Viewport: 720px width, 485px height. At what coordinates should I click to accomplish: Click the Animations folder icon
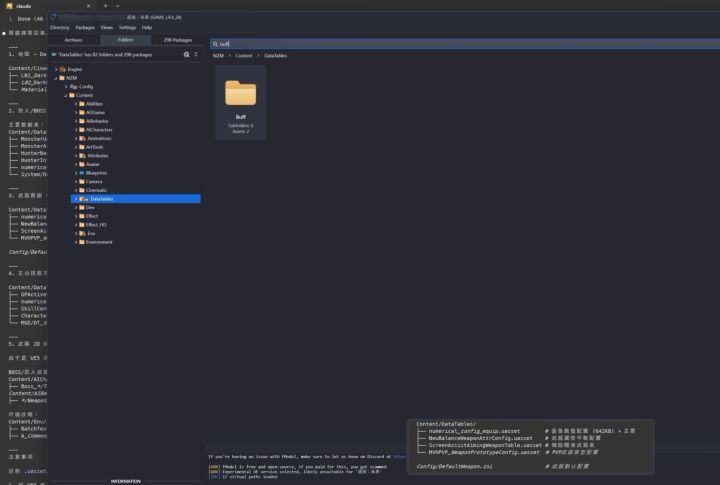[x=82, y=139]
